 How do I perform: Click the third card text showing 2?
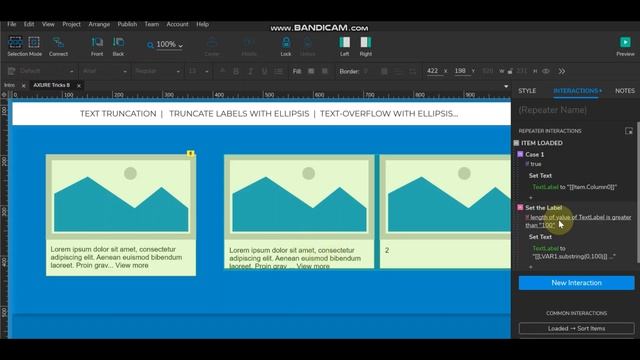[387, 250]
